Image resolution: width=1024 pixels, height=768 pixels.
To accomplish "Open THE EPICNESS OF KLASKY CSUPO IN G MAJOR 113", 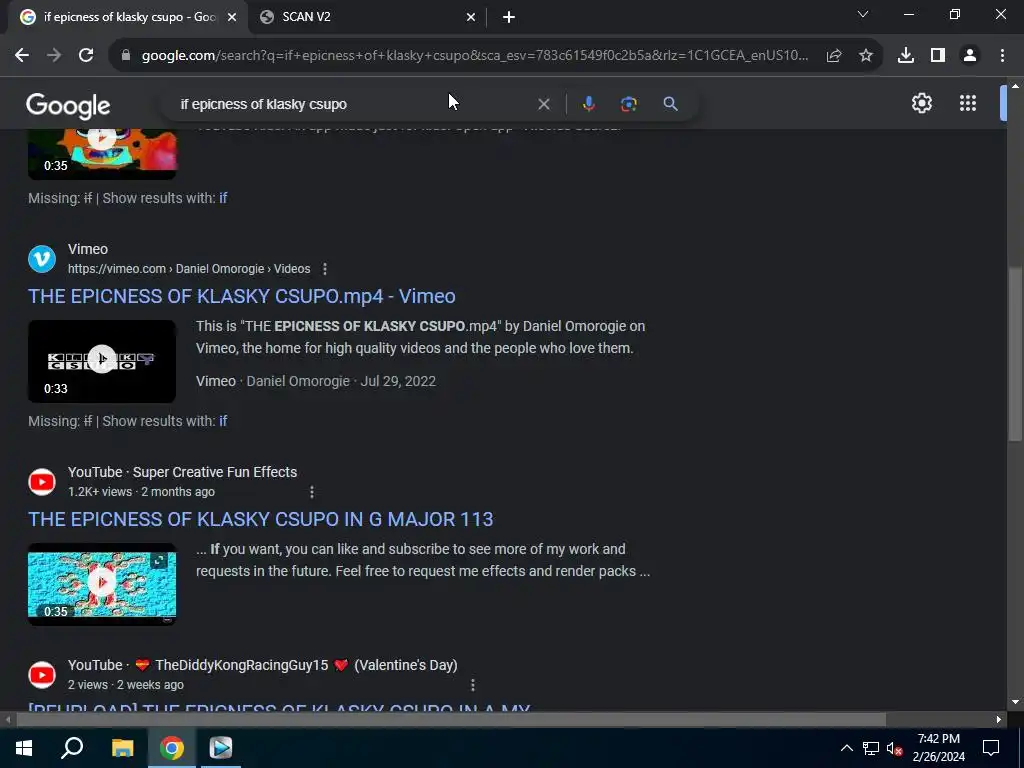I will point(261,519).
